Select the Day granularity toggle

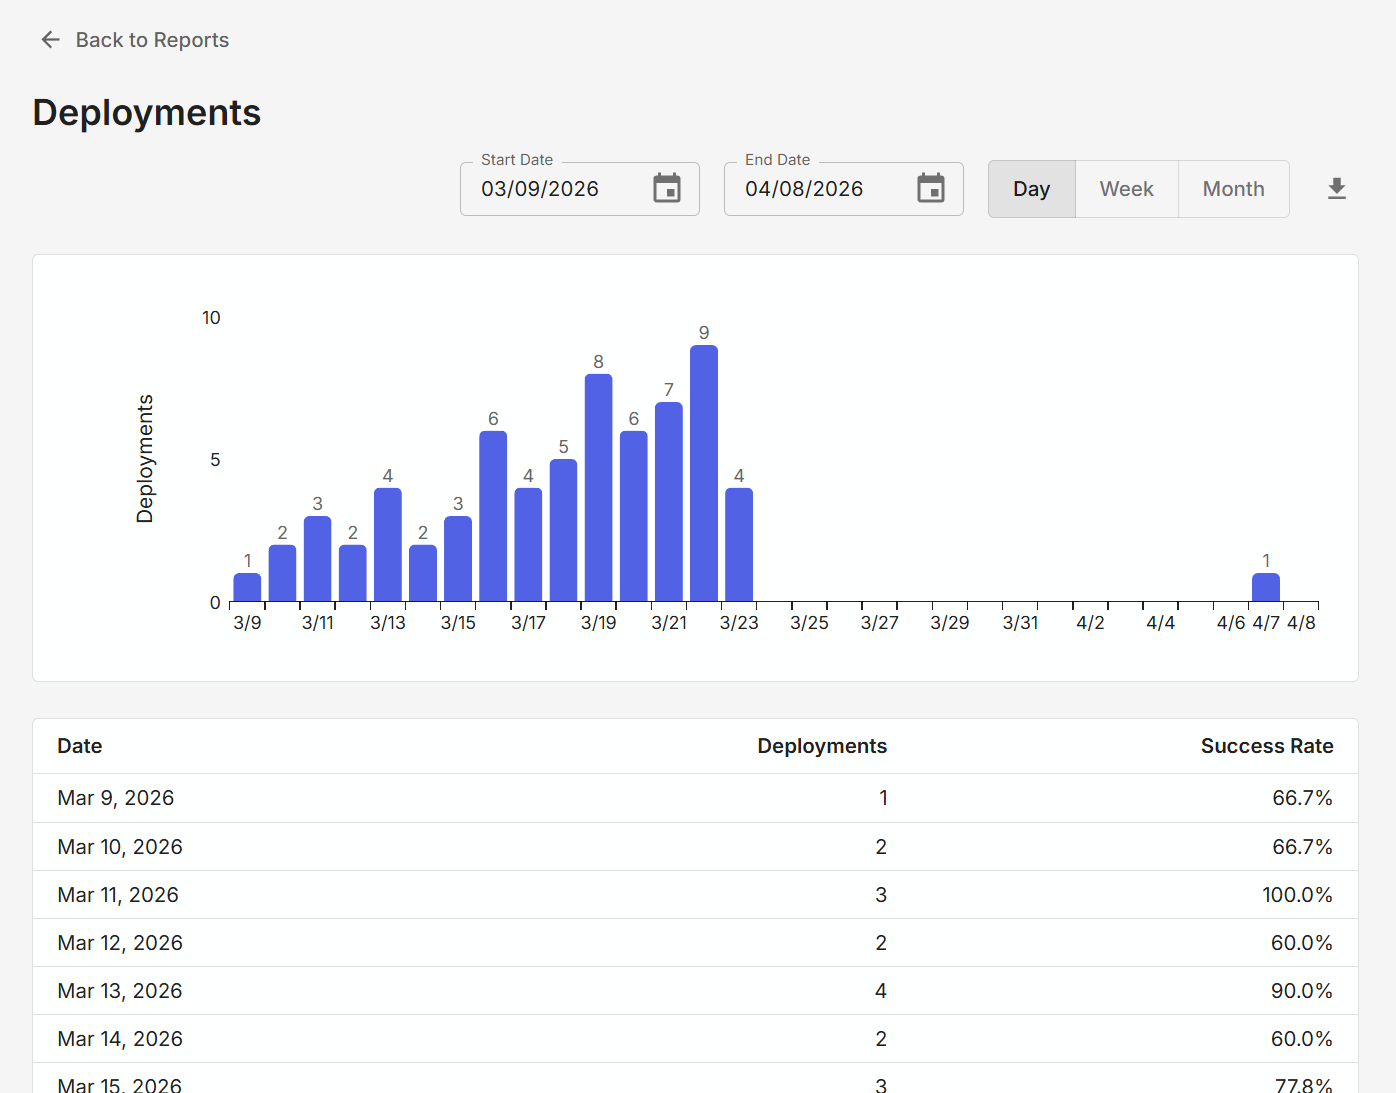click(1031, 189)
